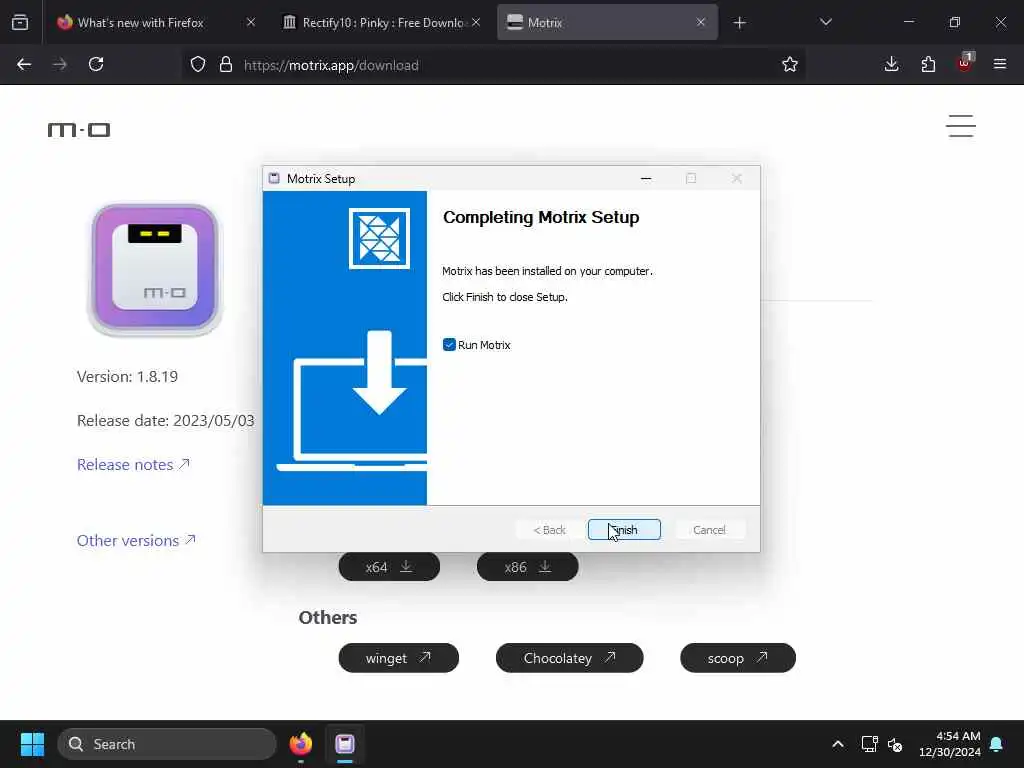Open Firefox View icon
This screenshot has width=1024, height=768.
[20, 23]
